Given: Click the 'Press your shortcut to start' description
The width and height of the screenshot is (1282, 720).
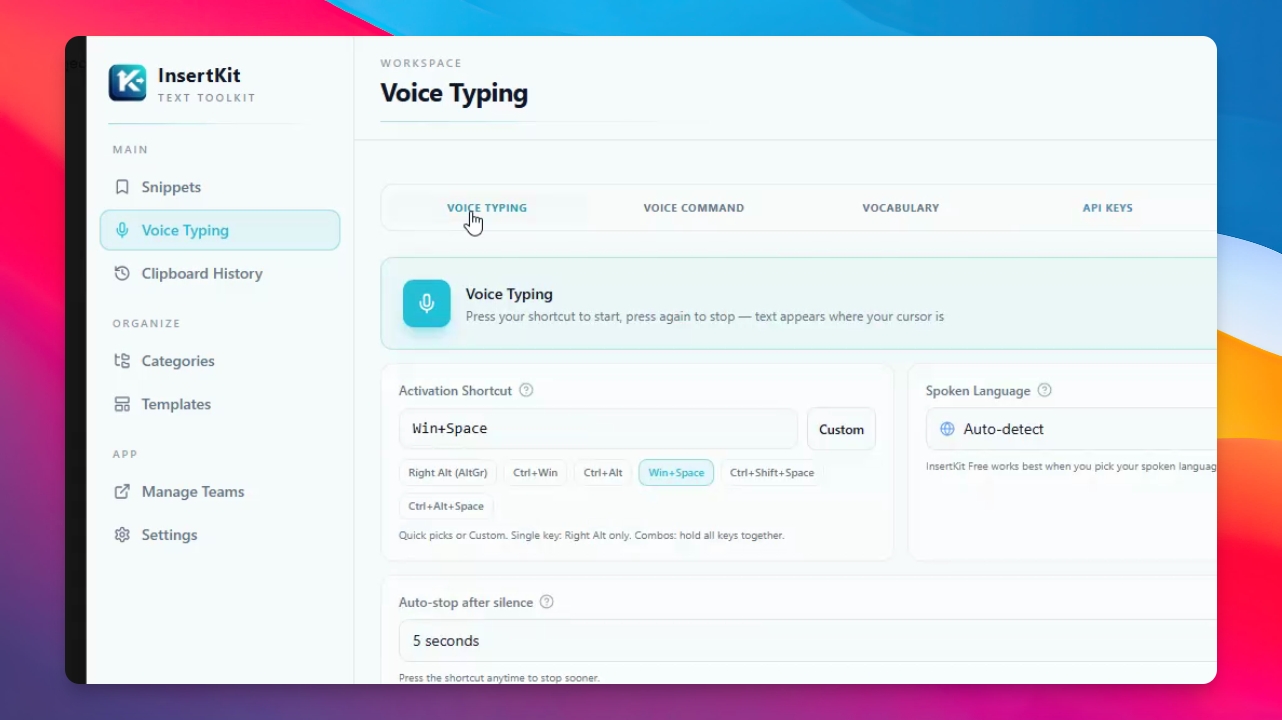Looking at the screenshot, I should (705, 317).
